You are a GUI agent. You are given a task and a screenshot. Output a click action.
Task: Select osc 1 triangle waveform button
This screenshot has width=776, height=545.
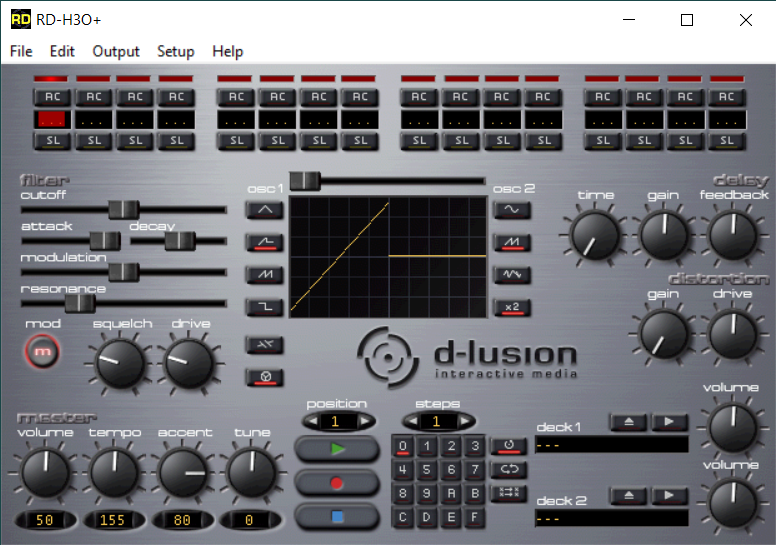click(x=265, y=210)
